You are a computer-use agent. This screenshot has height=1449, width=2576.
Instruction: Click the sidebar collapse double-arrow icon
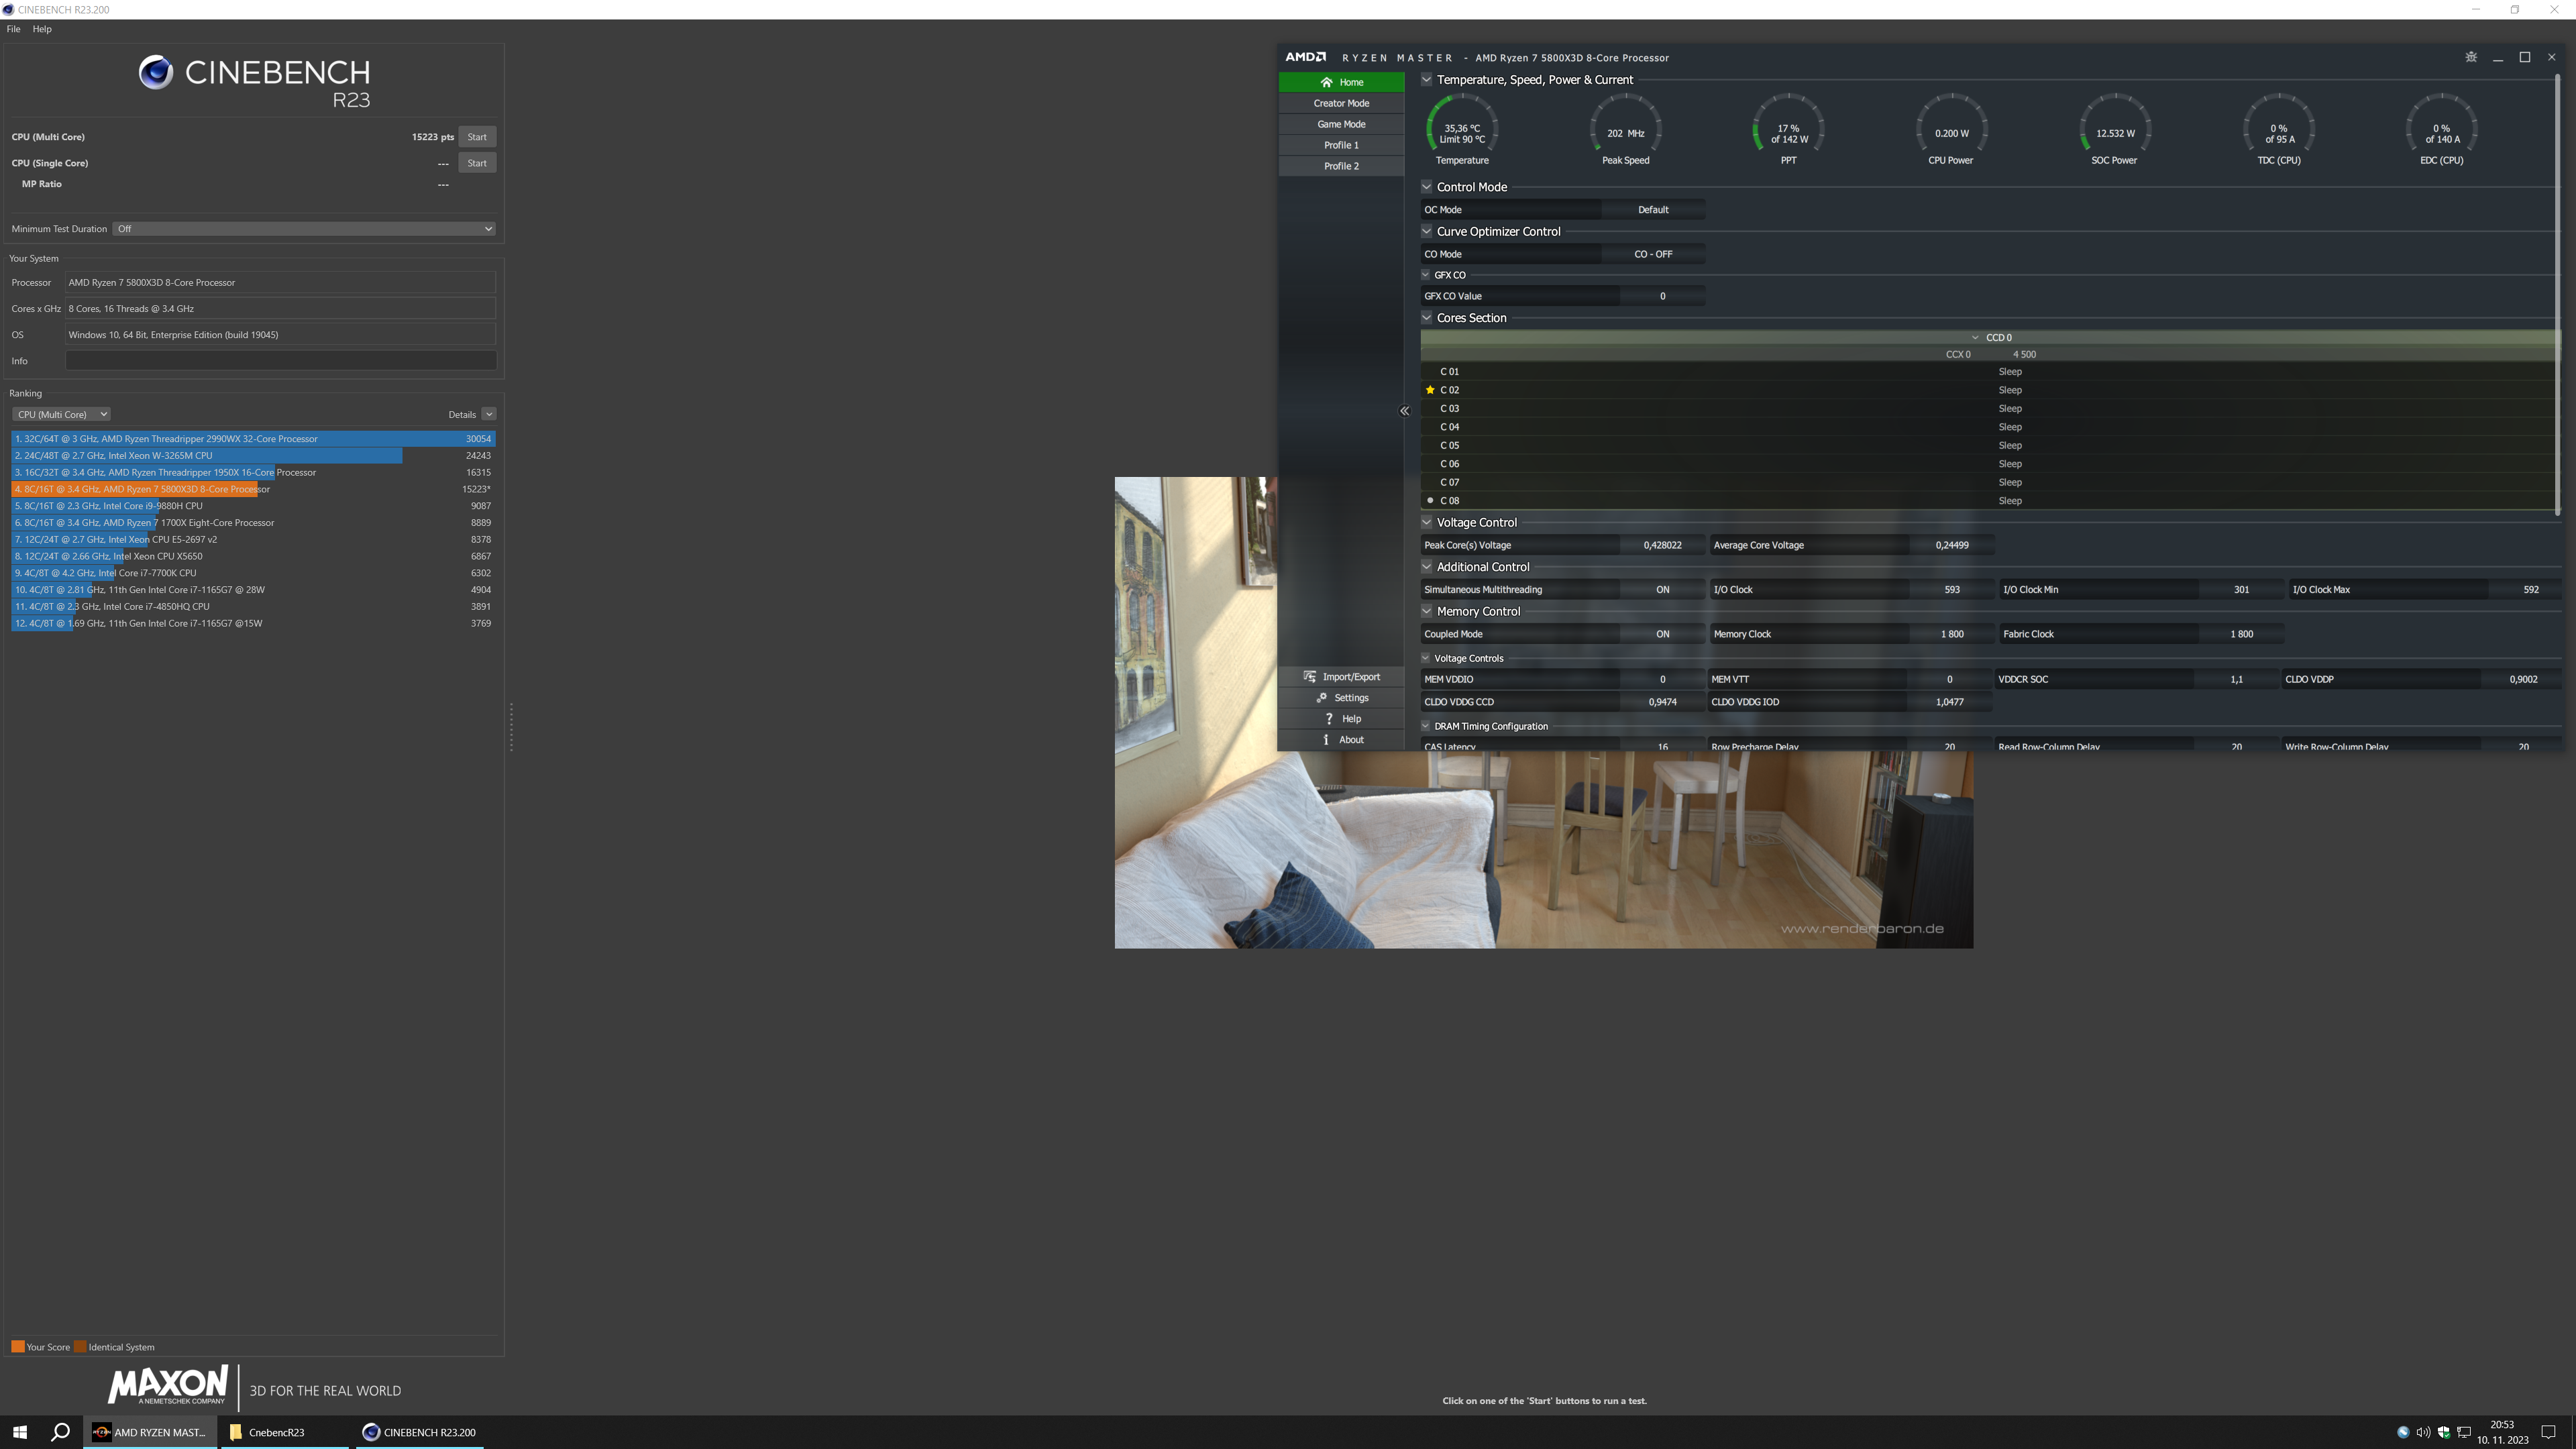point(1404,411)
